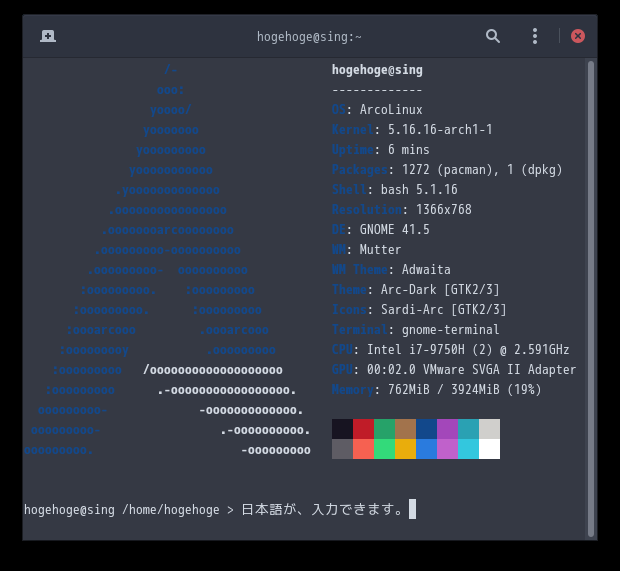
Task: Click the dark green color swatch
Action: click(x=384, y=429)
